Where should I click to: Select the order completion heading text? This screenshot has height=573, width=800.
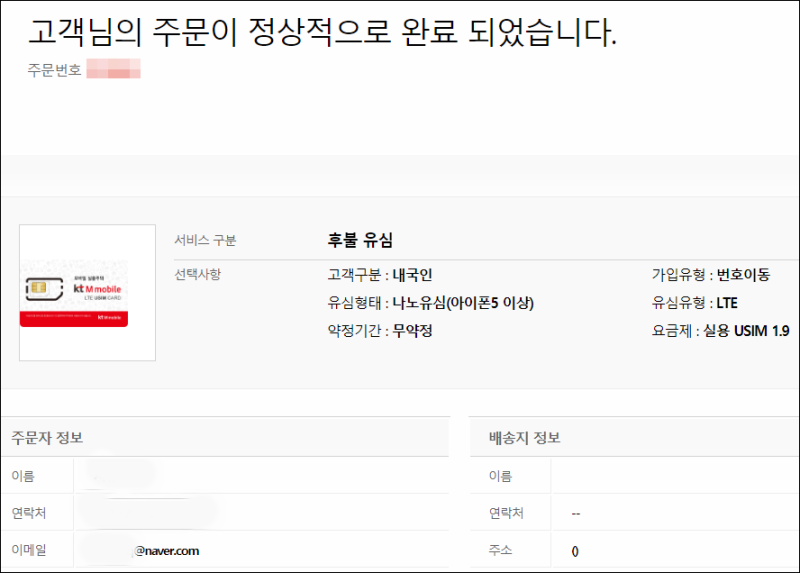click(322, 32)
